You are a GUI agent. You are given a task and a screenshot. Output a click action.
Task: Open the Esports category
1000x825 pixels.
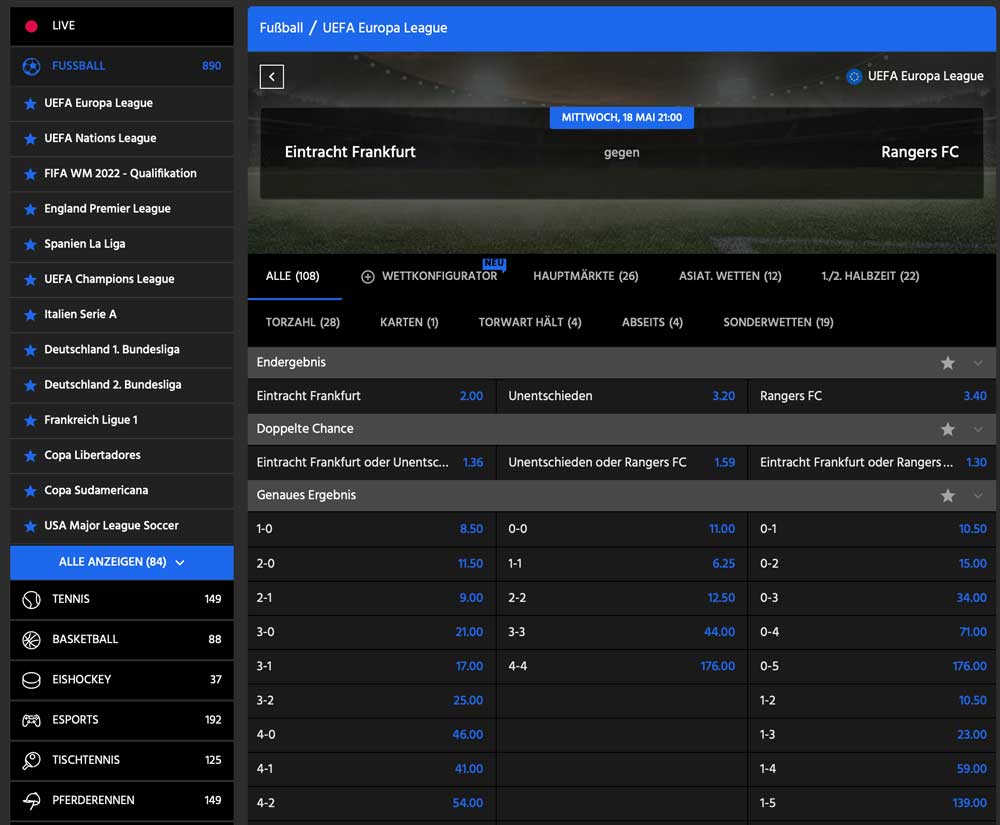[122, 720]
